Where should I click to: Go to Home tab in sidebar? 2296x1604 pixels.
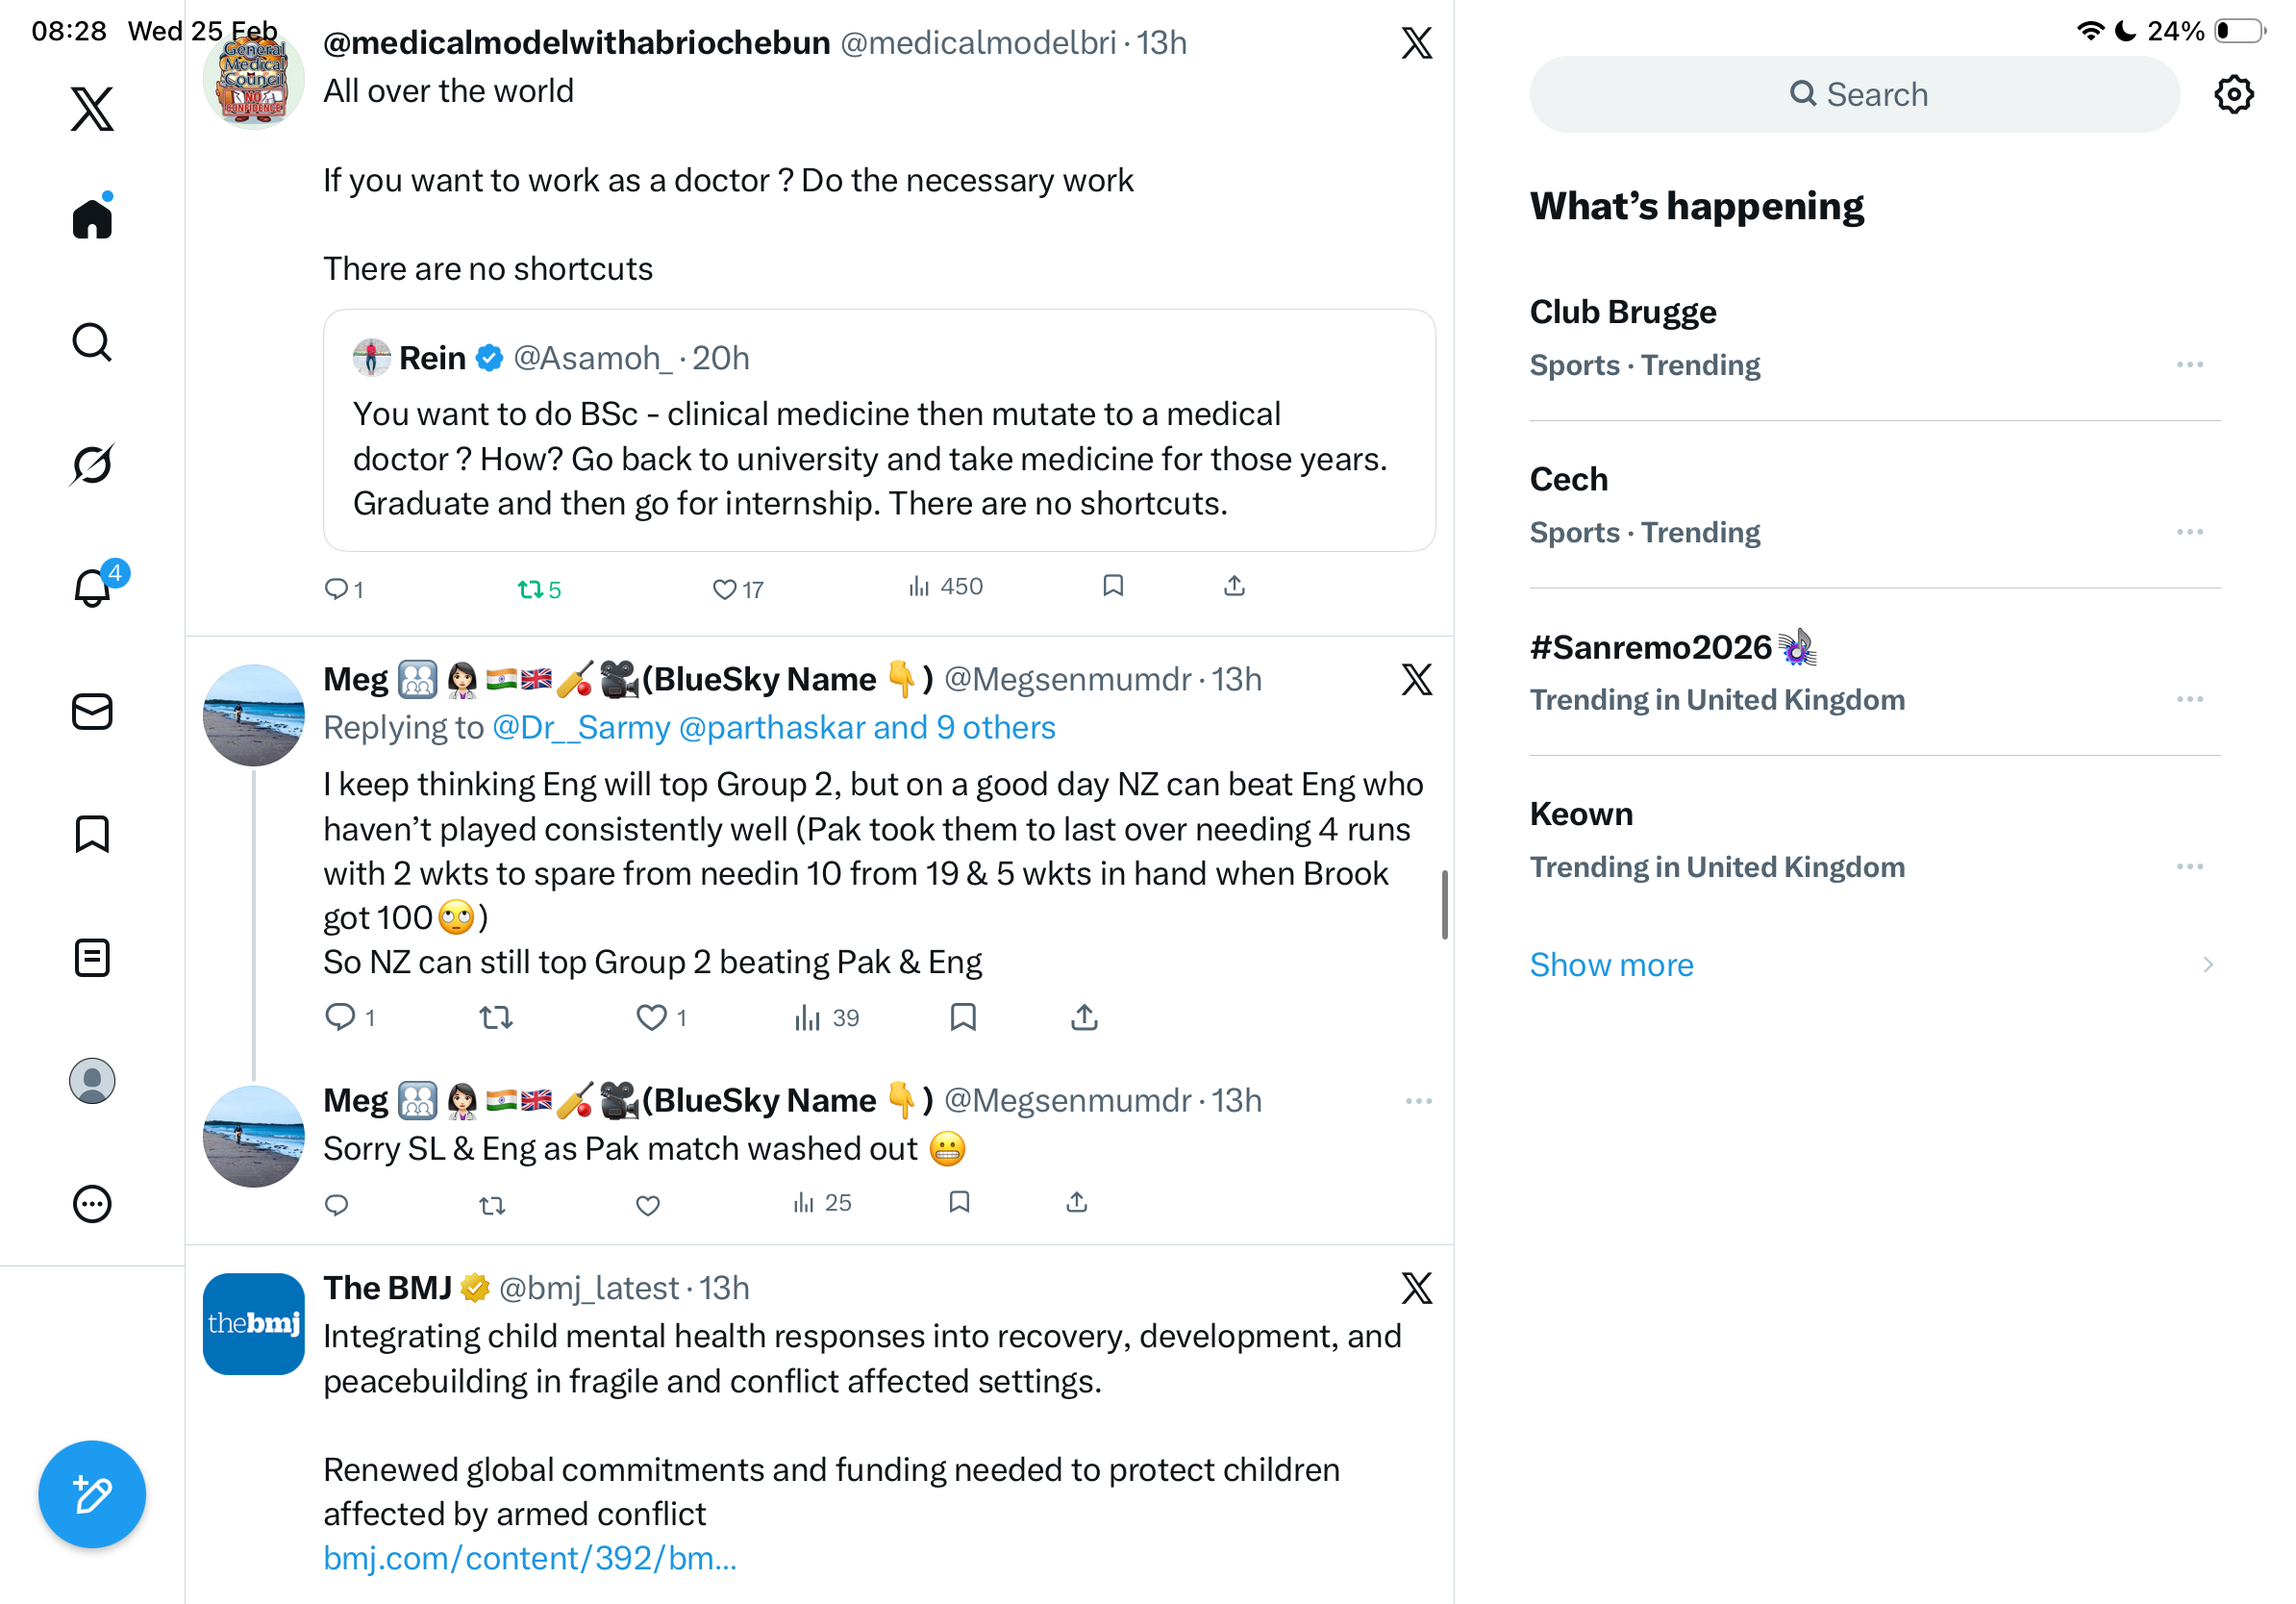tap(92, 218)
